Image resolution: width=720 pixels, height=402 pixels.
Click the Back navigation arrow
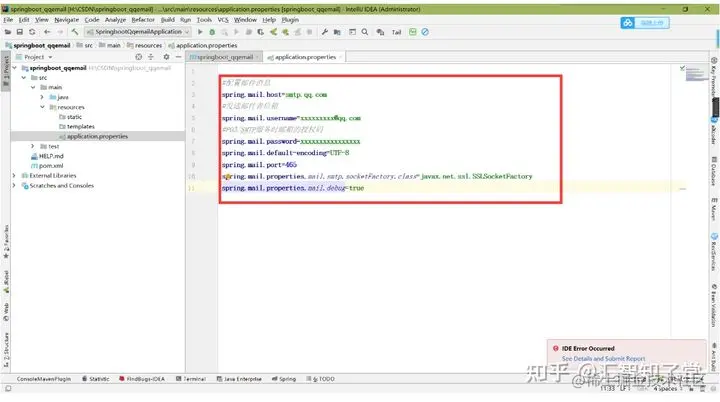coord(47,32)
